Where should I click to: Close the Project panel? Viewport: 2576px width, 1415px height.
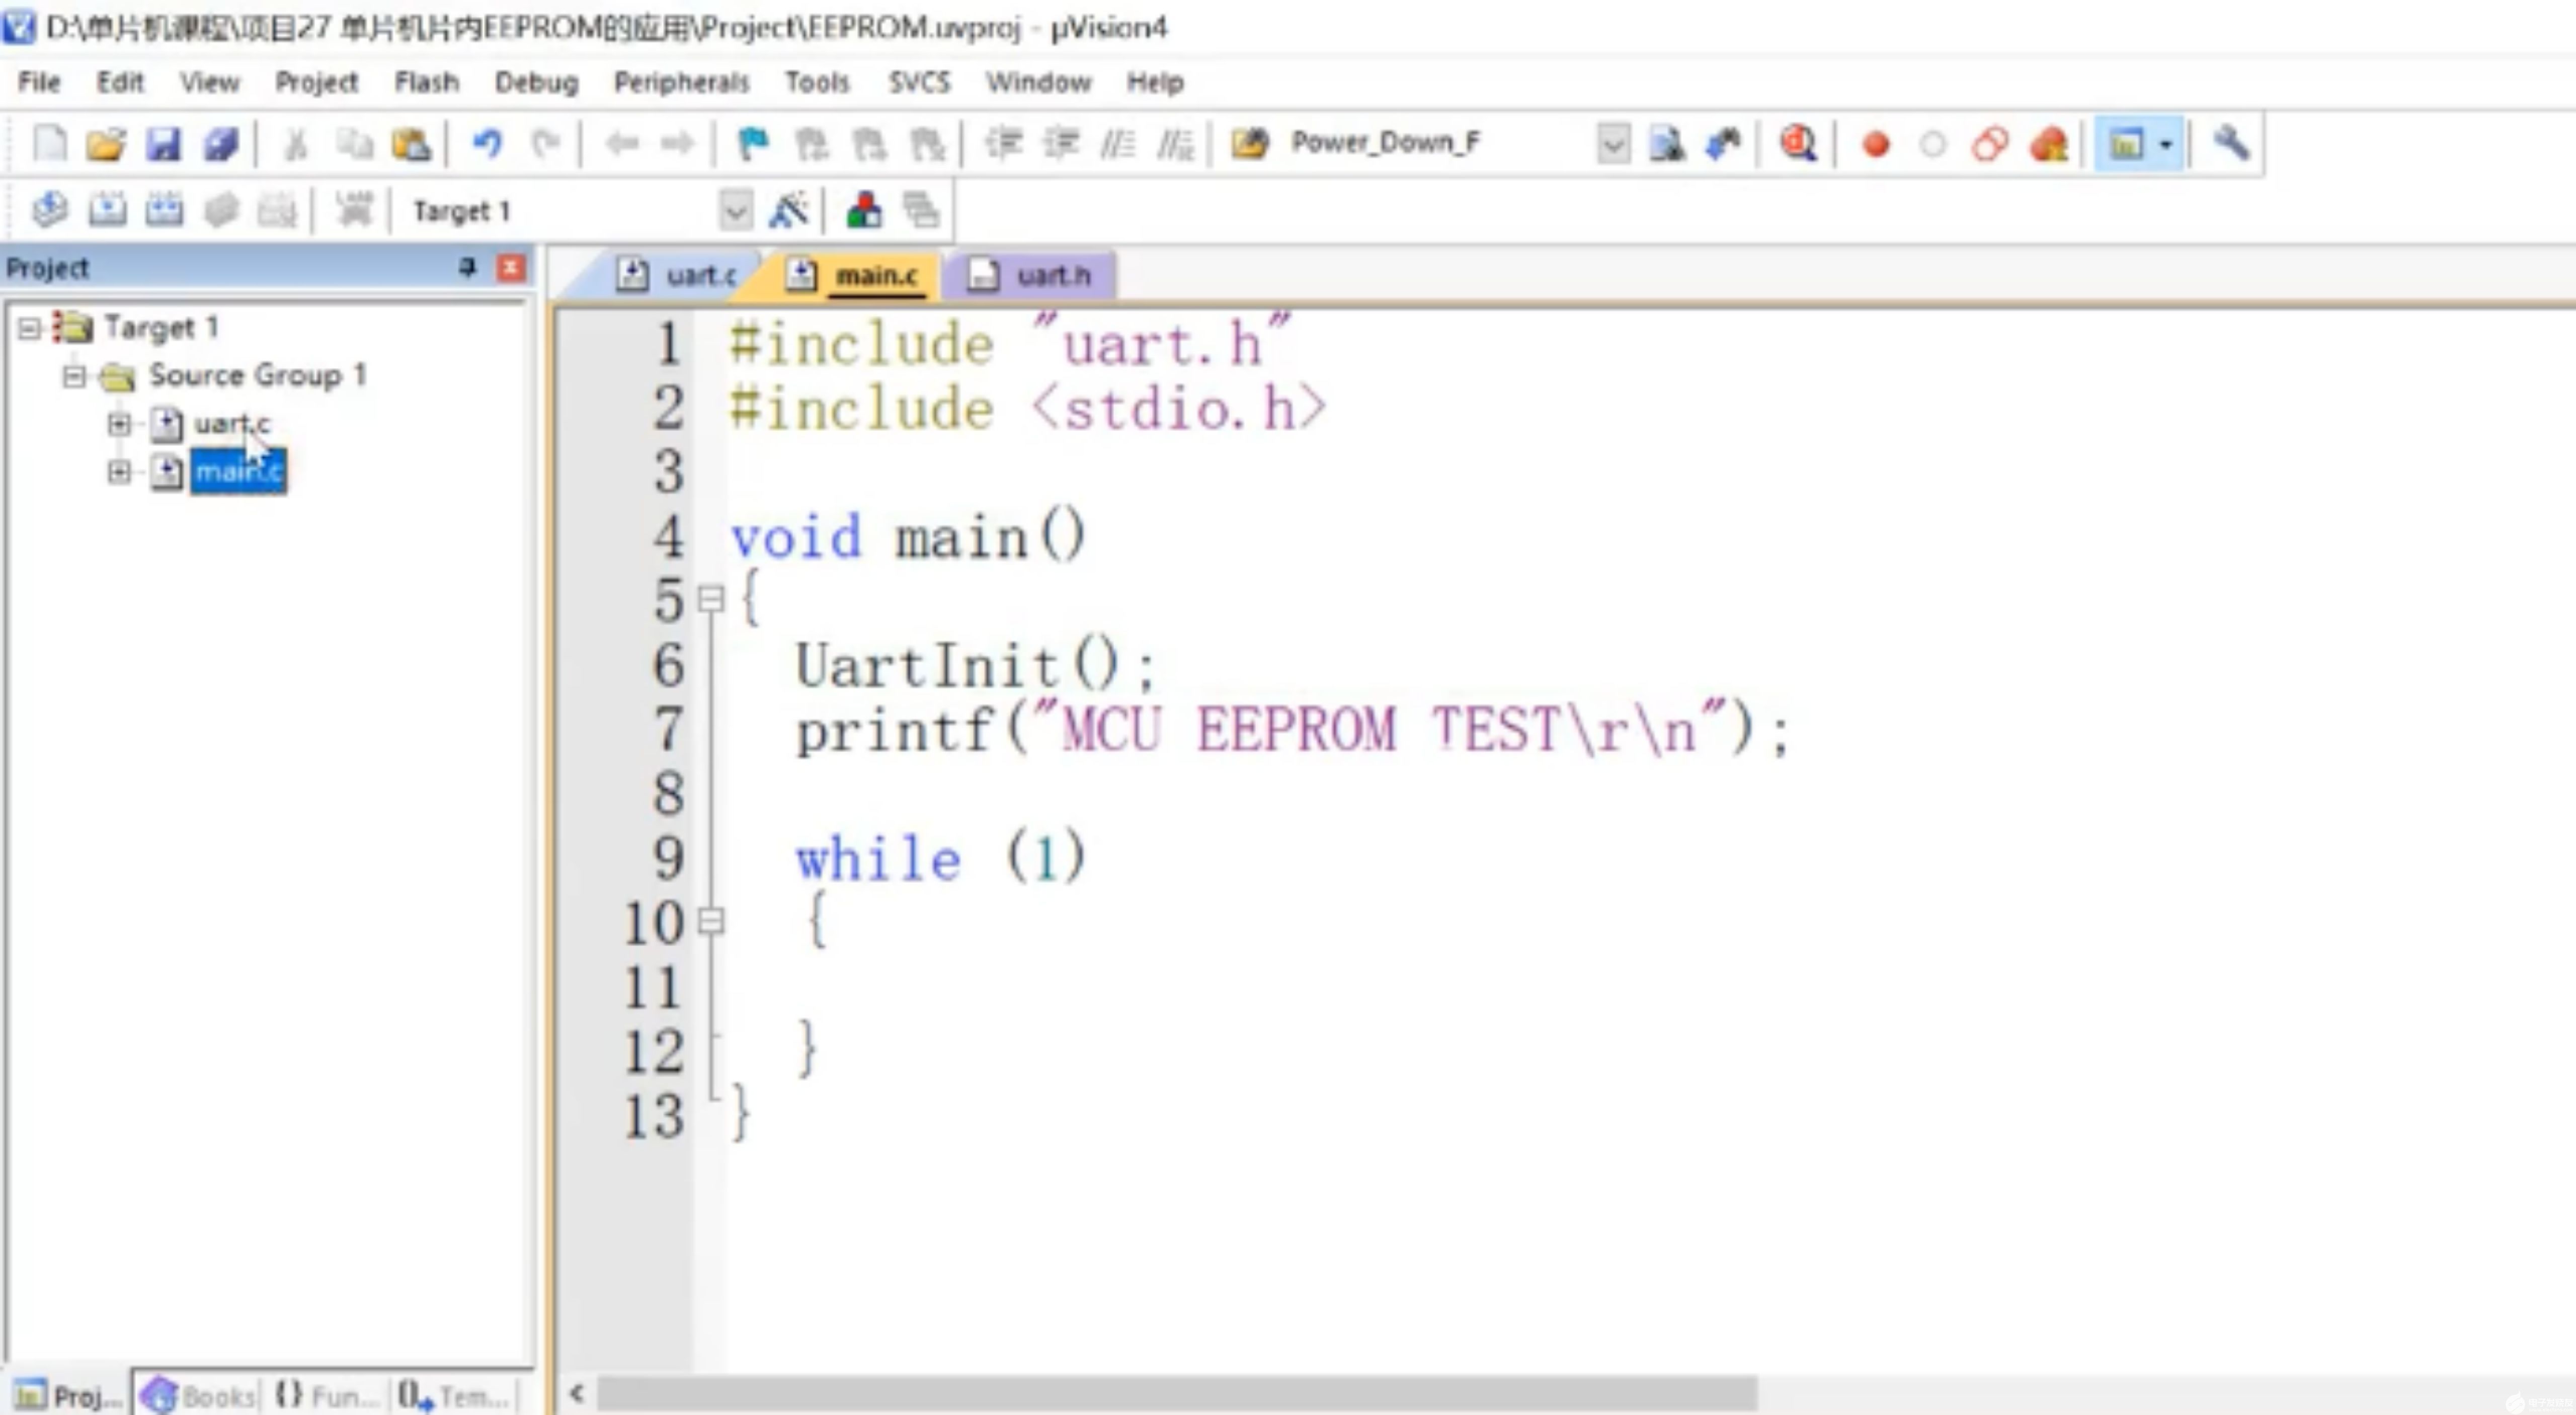tap(511, 267)
